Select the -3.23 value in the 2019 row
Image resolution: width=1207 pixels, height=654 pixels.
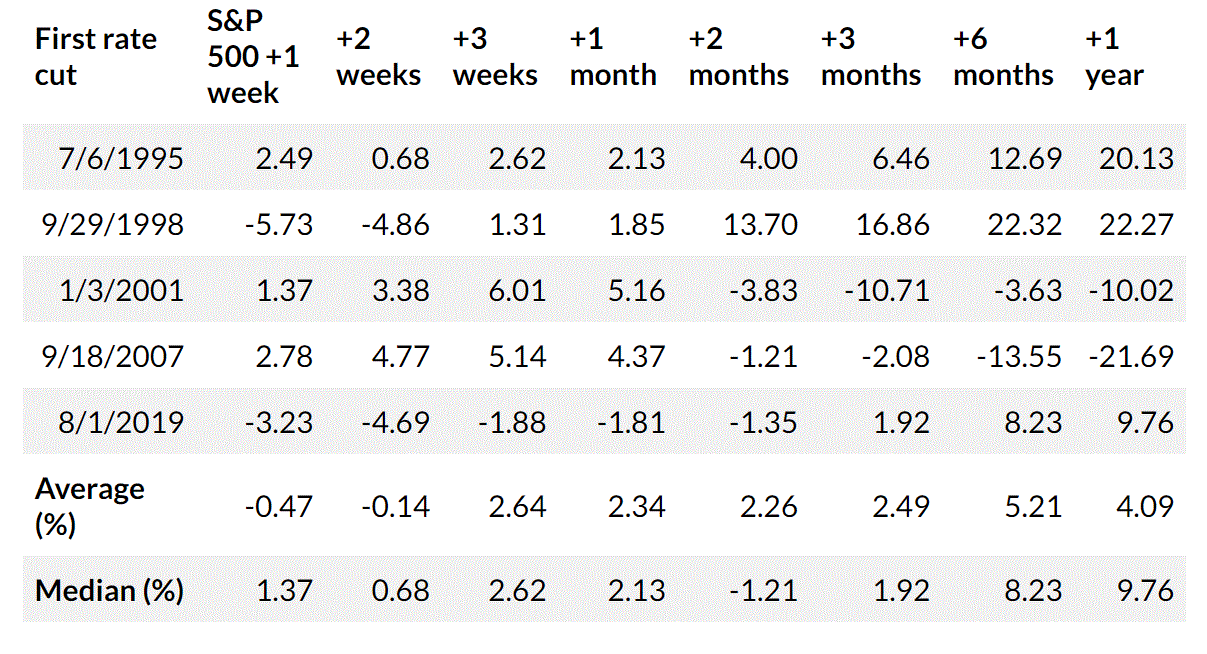[278, 422]
